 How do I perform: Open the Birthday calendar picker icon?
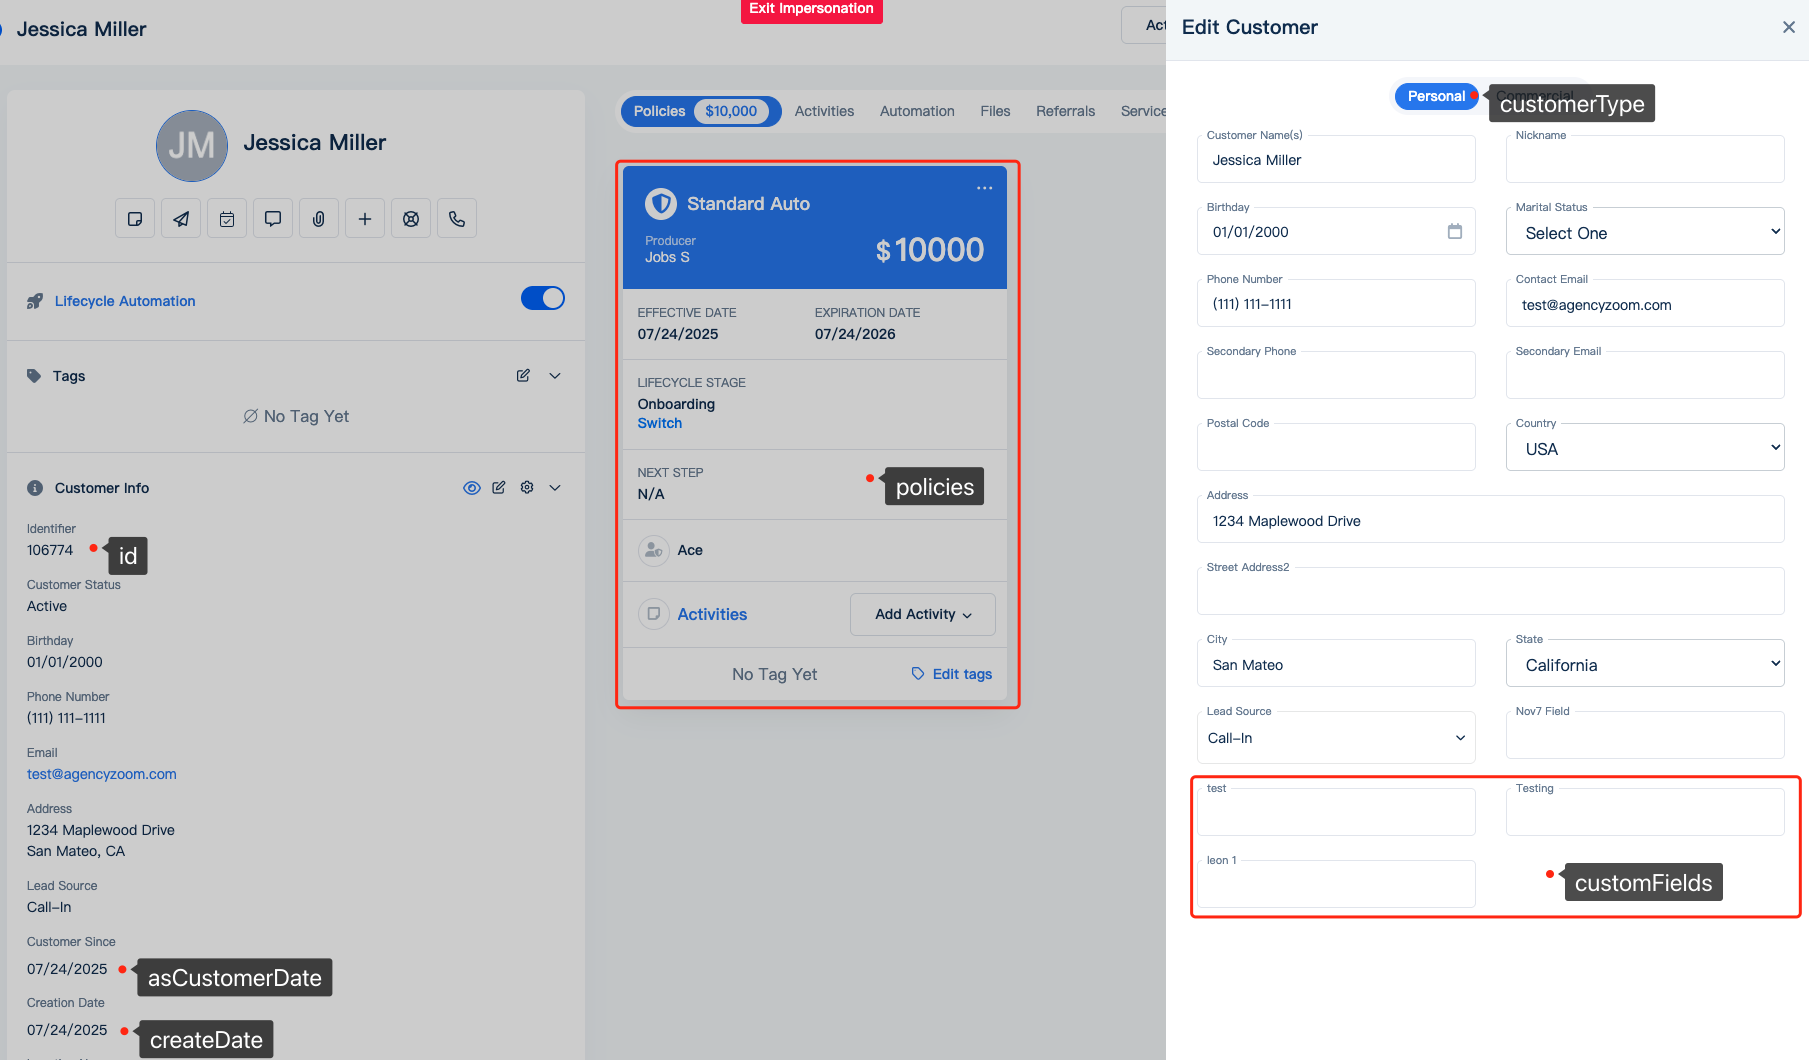[x=1455, y=231]
